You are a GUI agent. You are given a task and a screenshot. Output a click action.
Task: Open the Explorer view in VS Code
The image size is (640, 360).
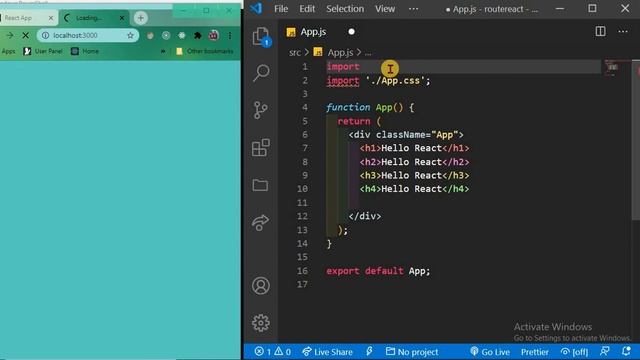261,36
